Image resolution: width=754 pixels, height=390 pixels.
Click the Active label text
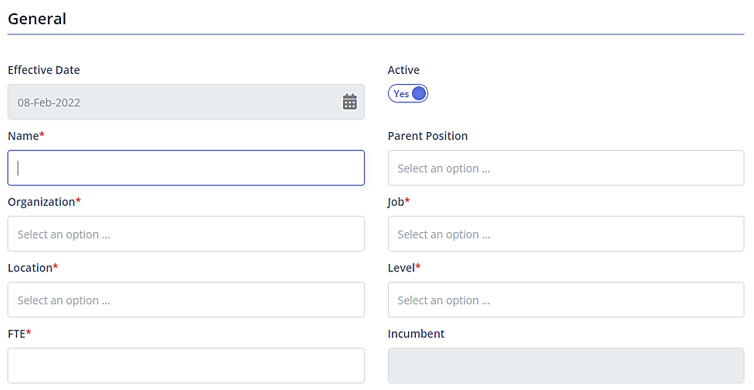(403, 70)
